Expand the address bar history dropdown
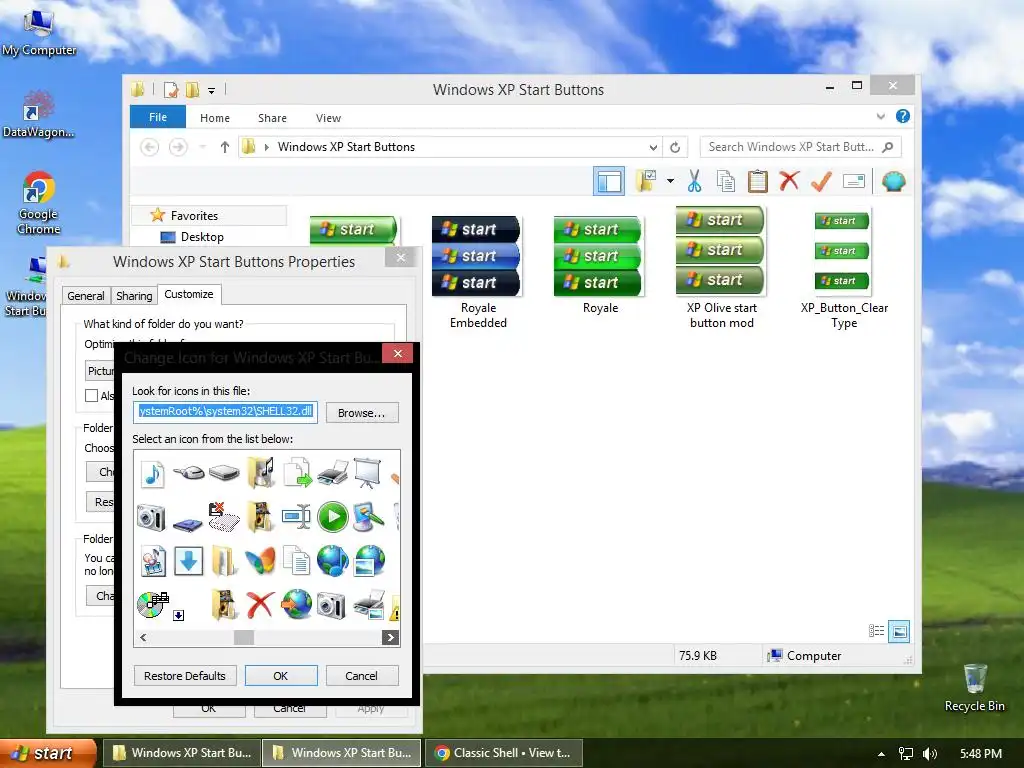This screenshot has height=768, width=1024. [652, 148]
